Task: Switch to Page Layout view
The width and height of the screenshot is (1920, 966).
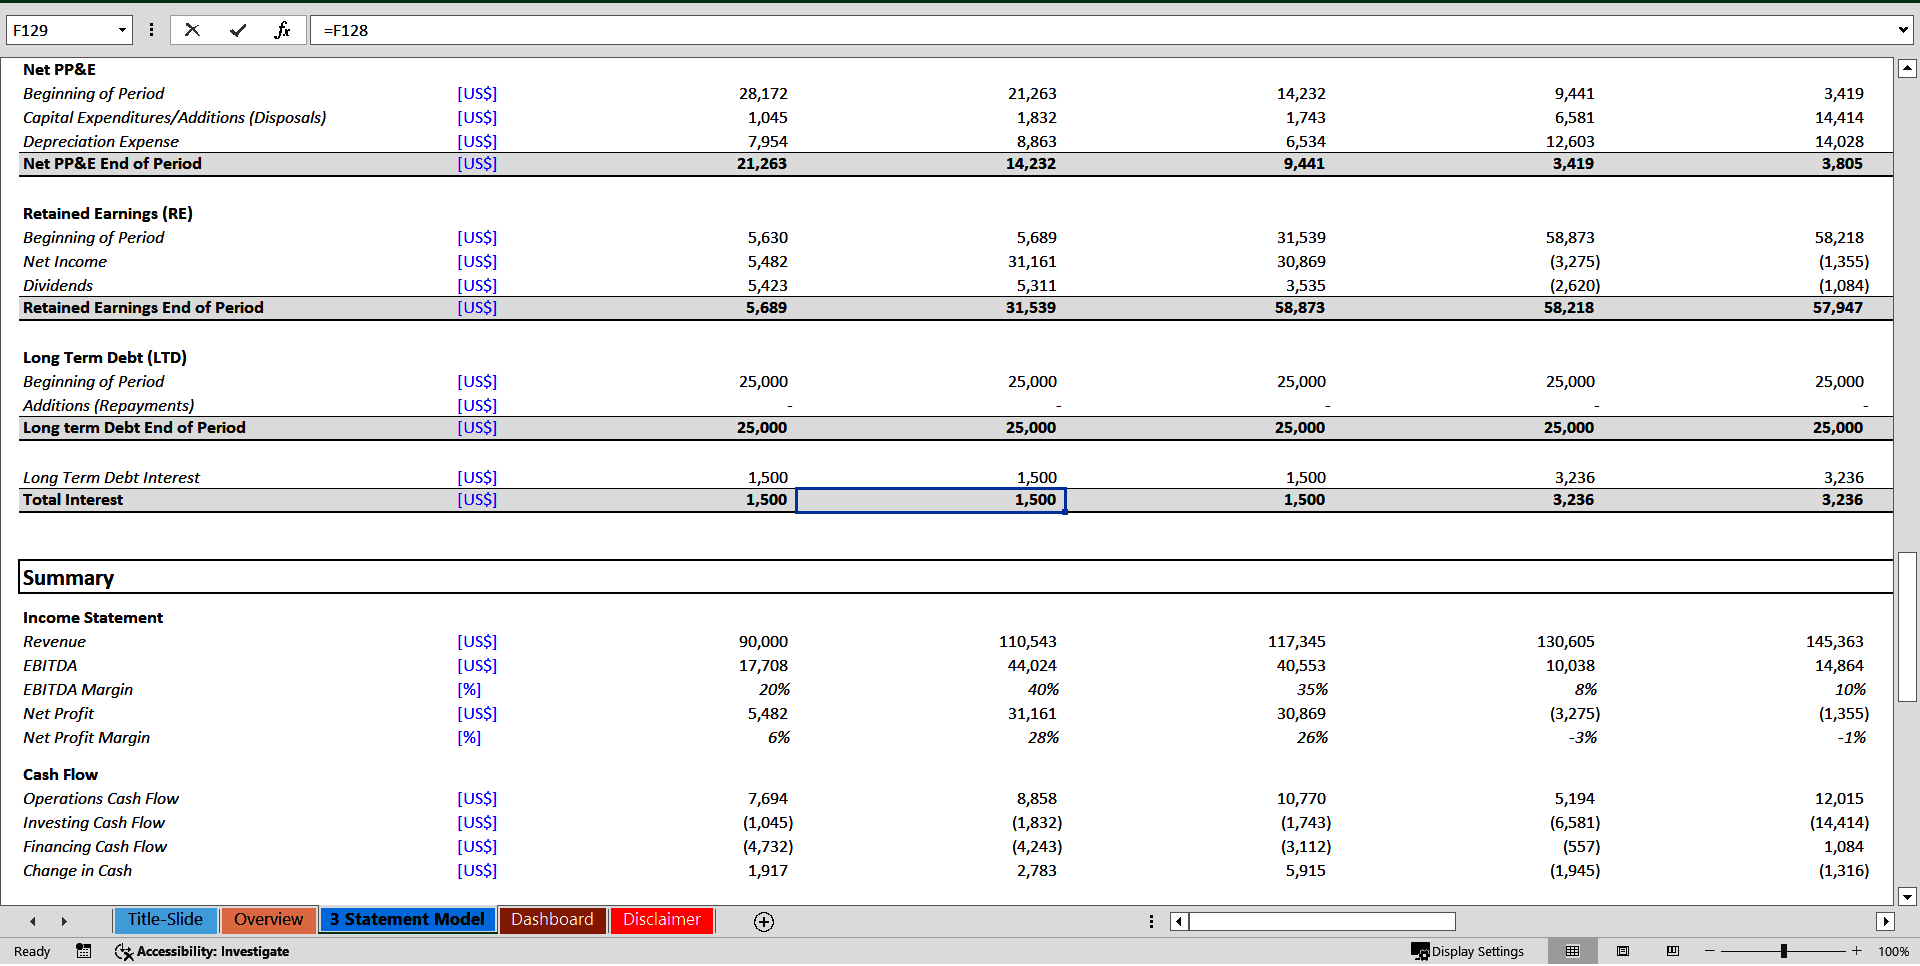Action: click(1623, 951)
